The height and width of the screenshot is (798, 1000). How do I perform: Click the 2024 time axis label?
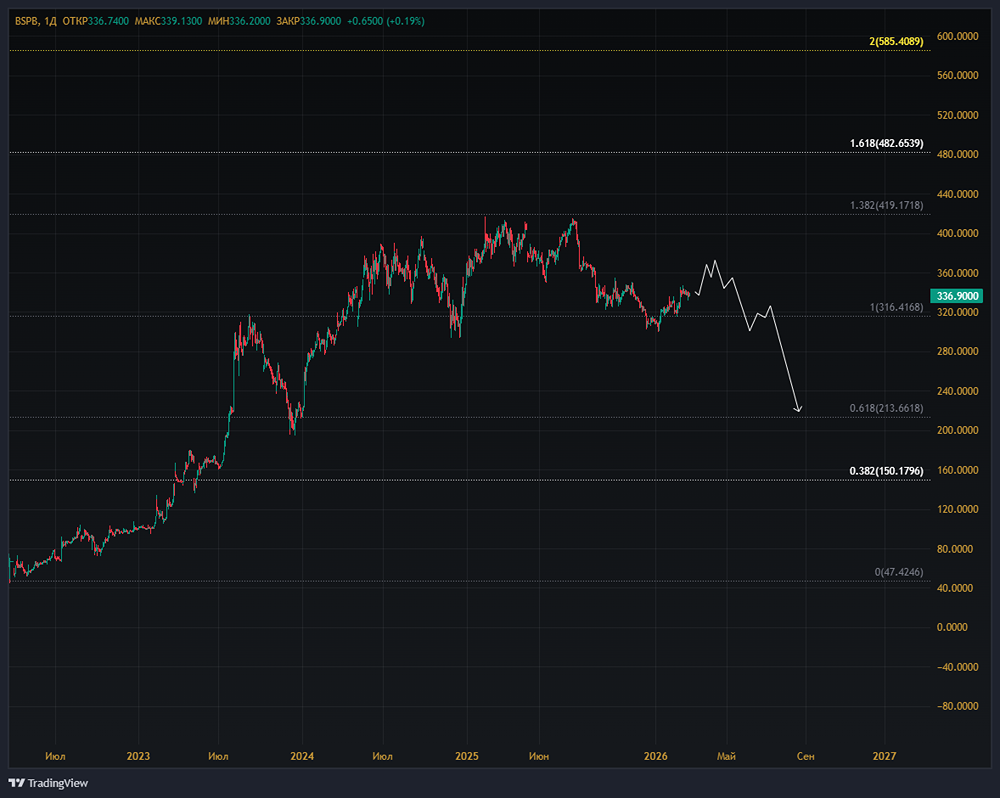(302, 756)
